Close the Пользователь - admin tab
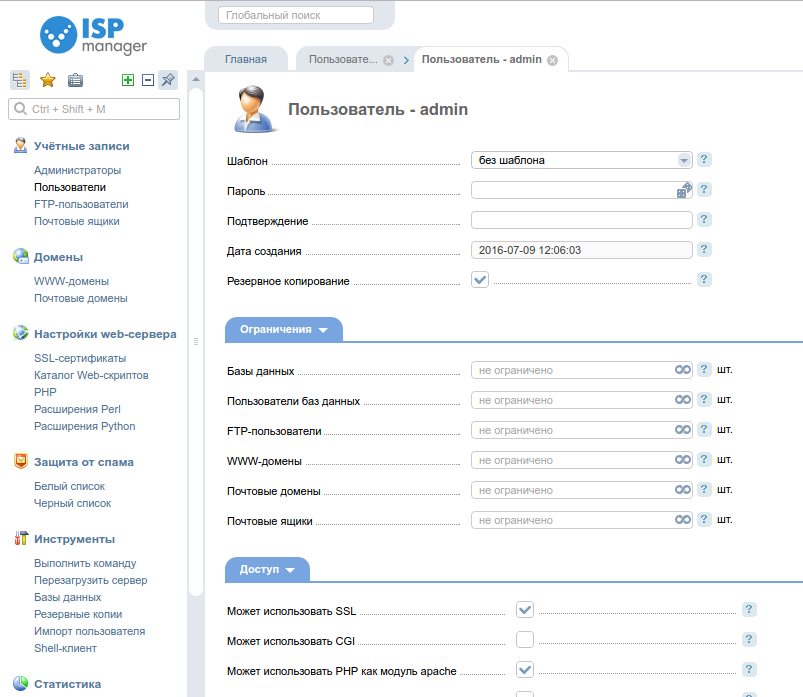This screenshot has height=697, width=803. [553, 60]
